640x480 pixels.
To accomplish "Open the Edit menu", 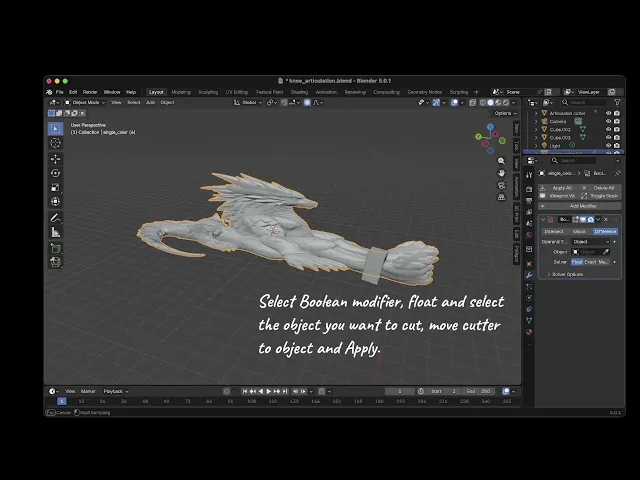I will pos(73,92).
